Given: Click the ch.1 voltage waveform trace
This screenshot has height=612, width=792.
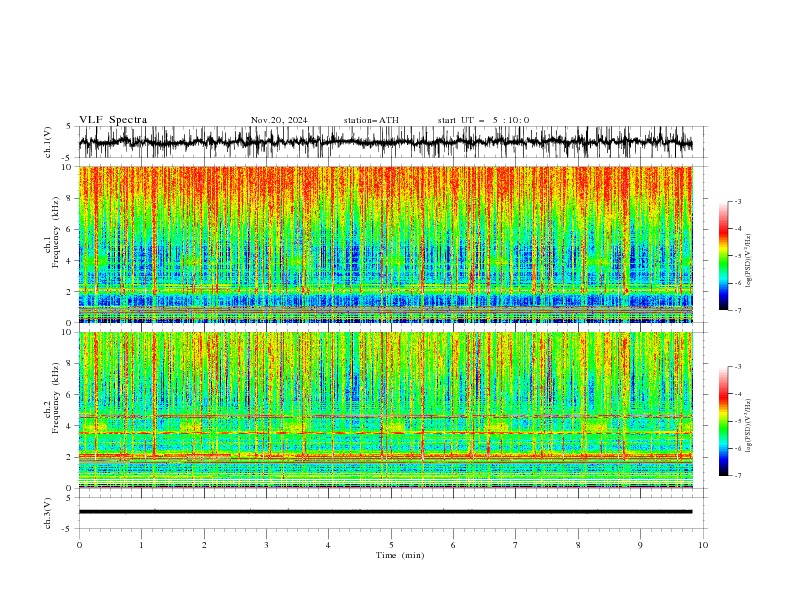Looking at the screenshot, I should tap(385, 142).
